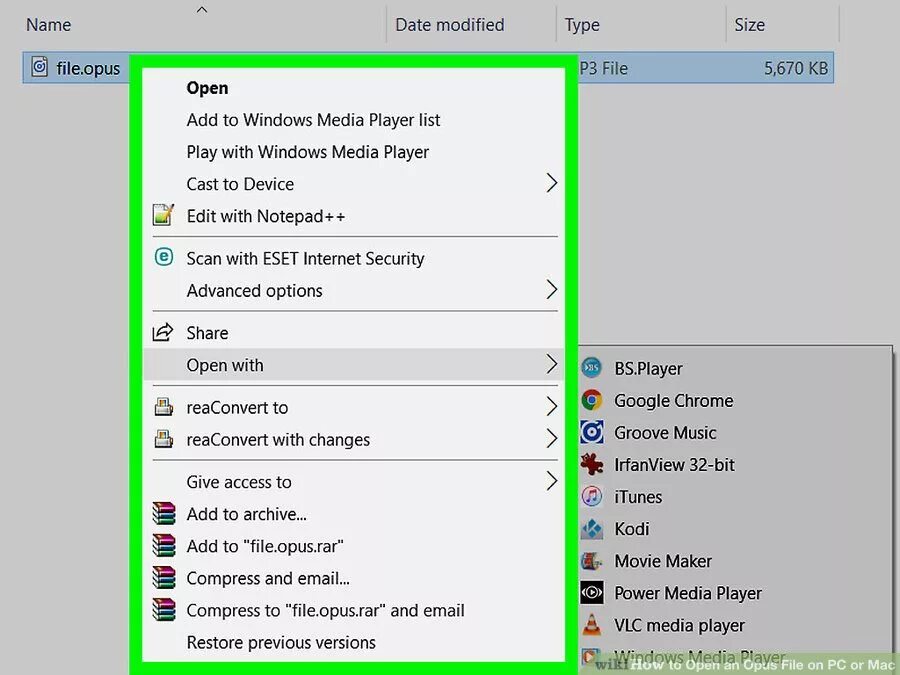Click the file.opus audio file icon
The image size is (900, 675).
pyautogui.click(x=40, y=67)
